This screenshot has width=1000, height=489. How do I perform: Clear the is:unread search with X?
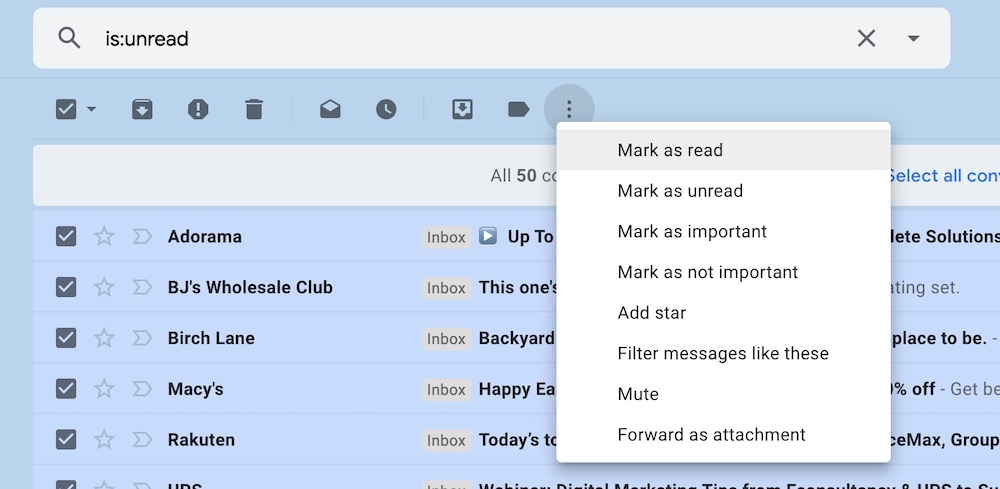pyautogui.click(x=866, y=38)
